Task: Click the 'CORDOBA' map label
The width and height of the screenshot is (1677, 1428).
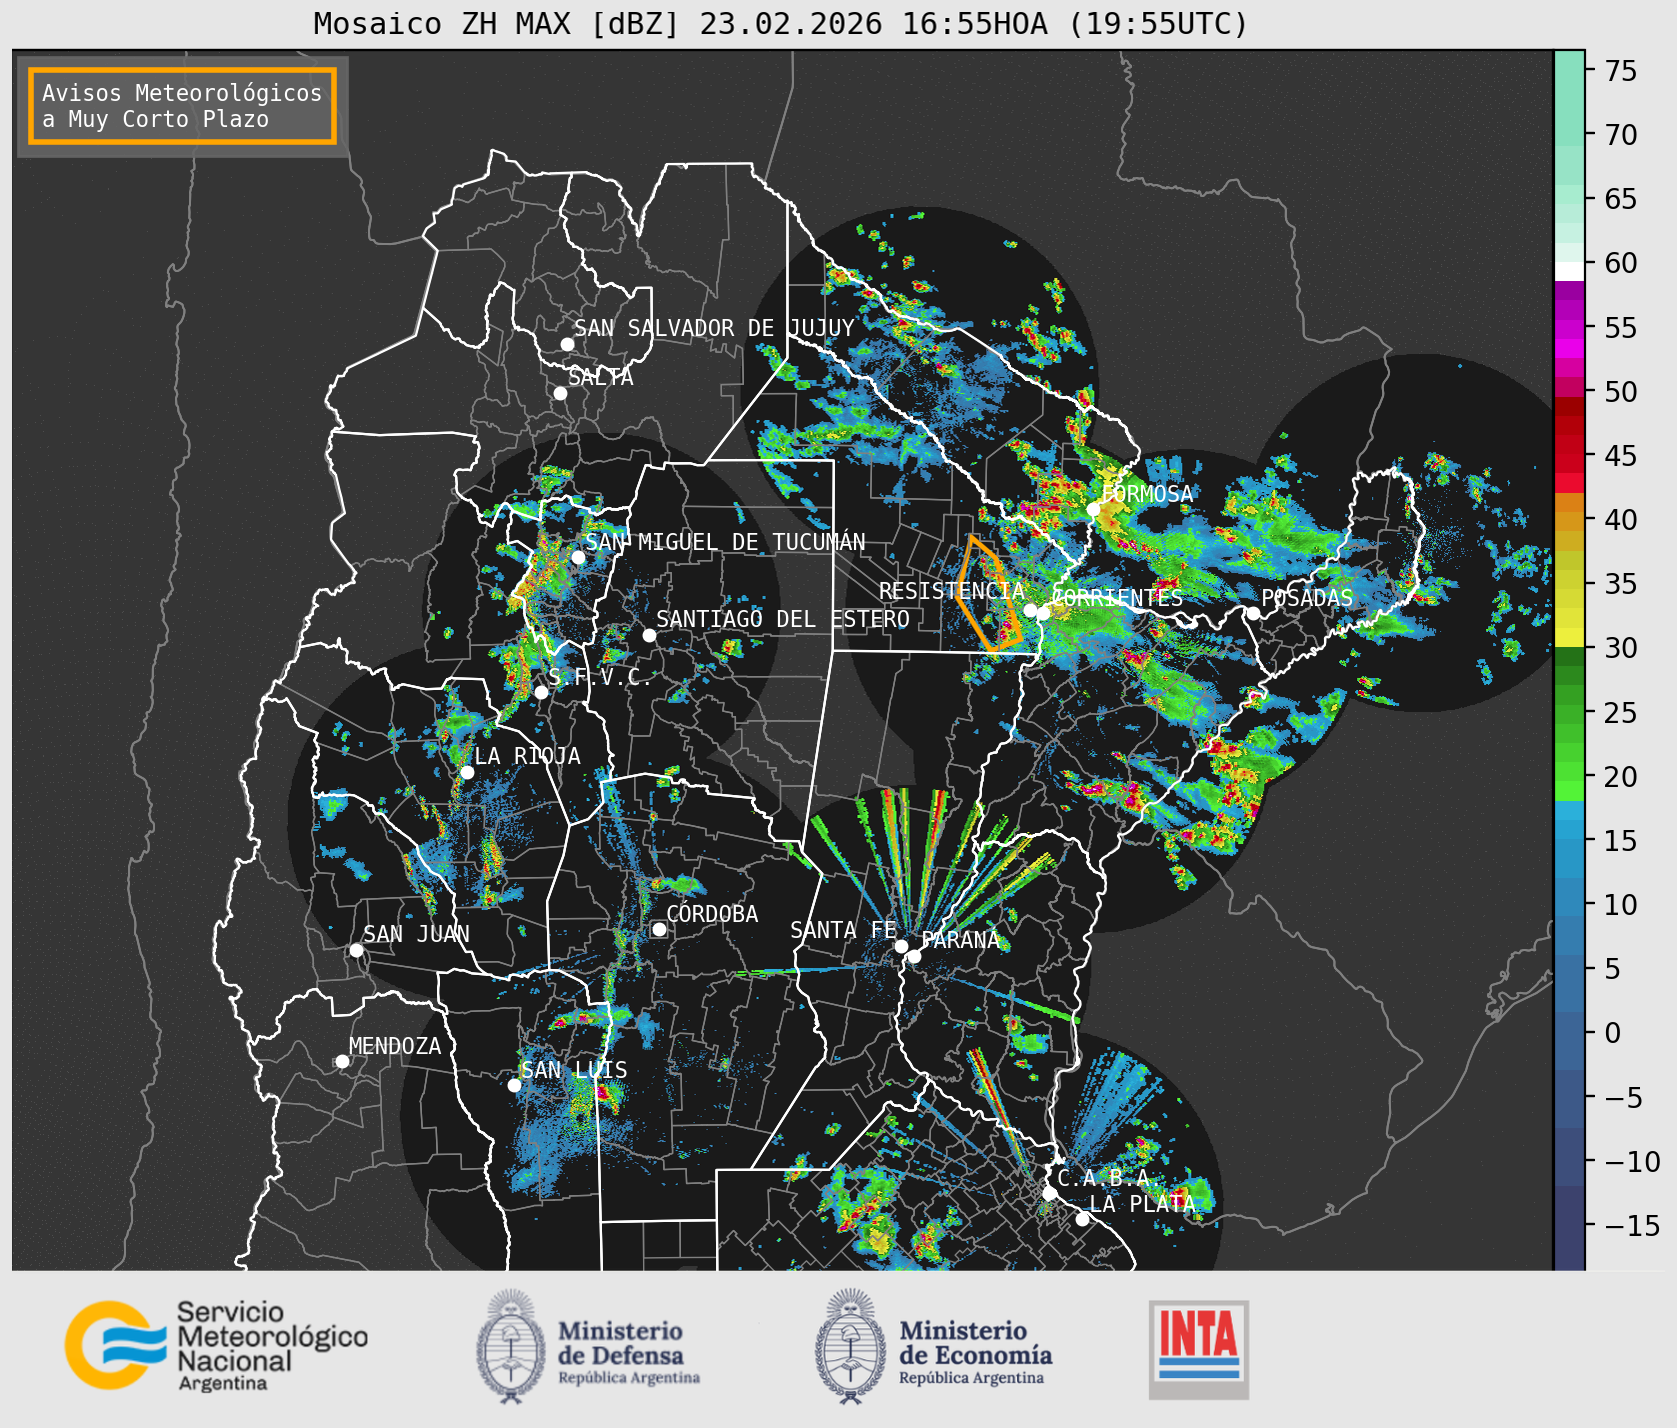Action: tap(712, 914)
